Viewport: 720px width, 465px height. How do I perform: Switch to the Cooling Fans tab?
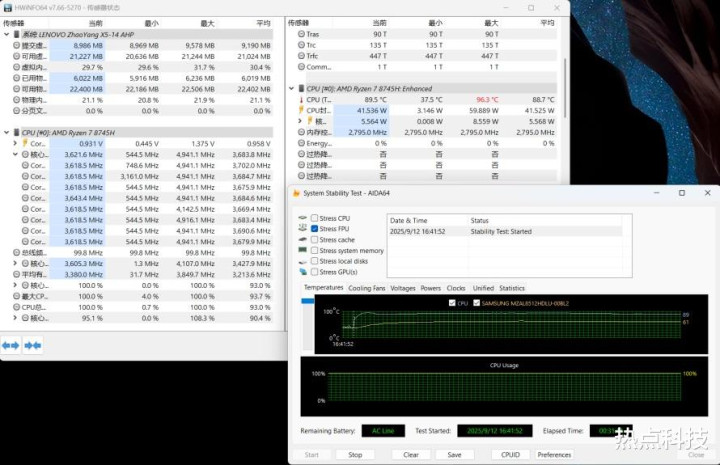366,288
